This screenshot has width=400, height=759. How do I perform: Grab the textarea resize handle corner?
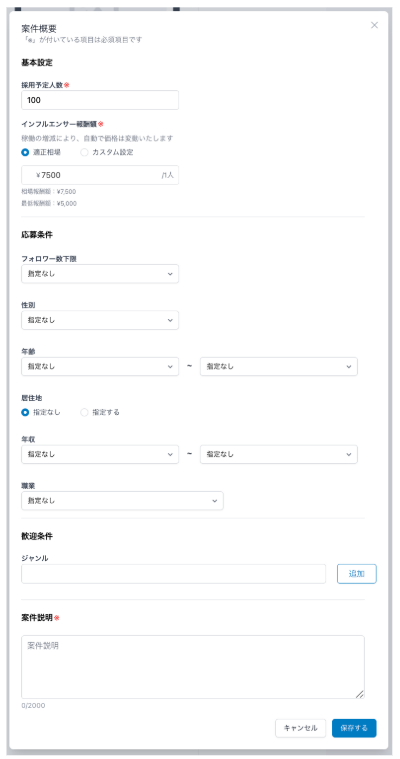360,694
